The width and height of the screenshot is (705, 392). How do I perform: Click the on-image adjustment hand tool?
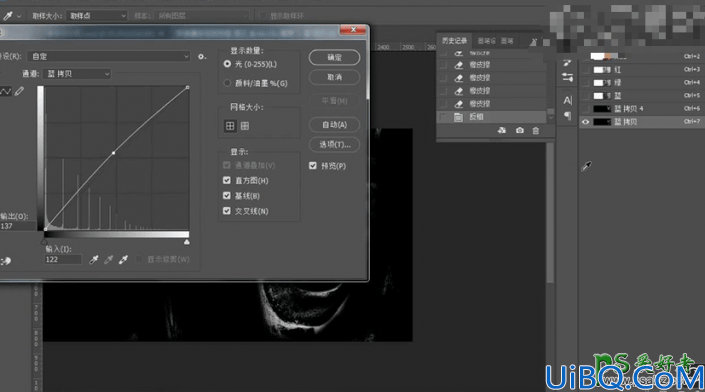(x=6, y=261)
